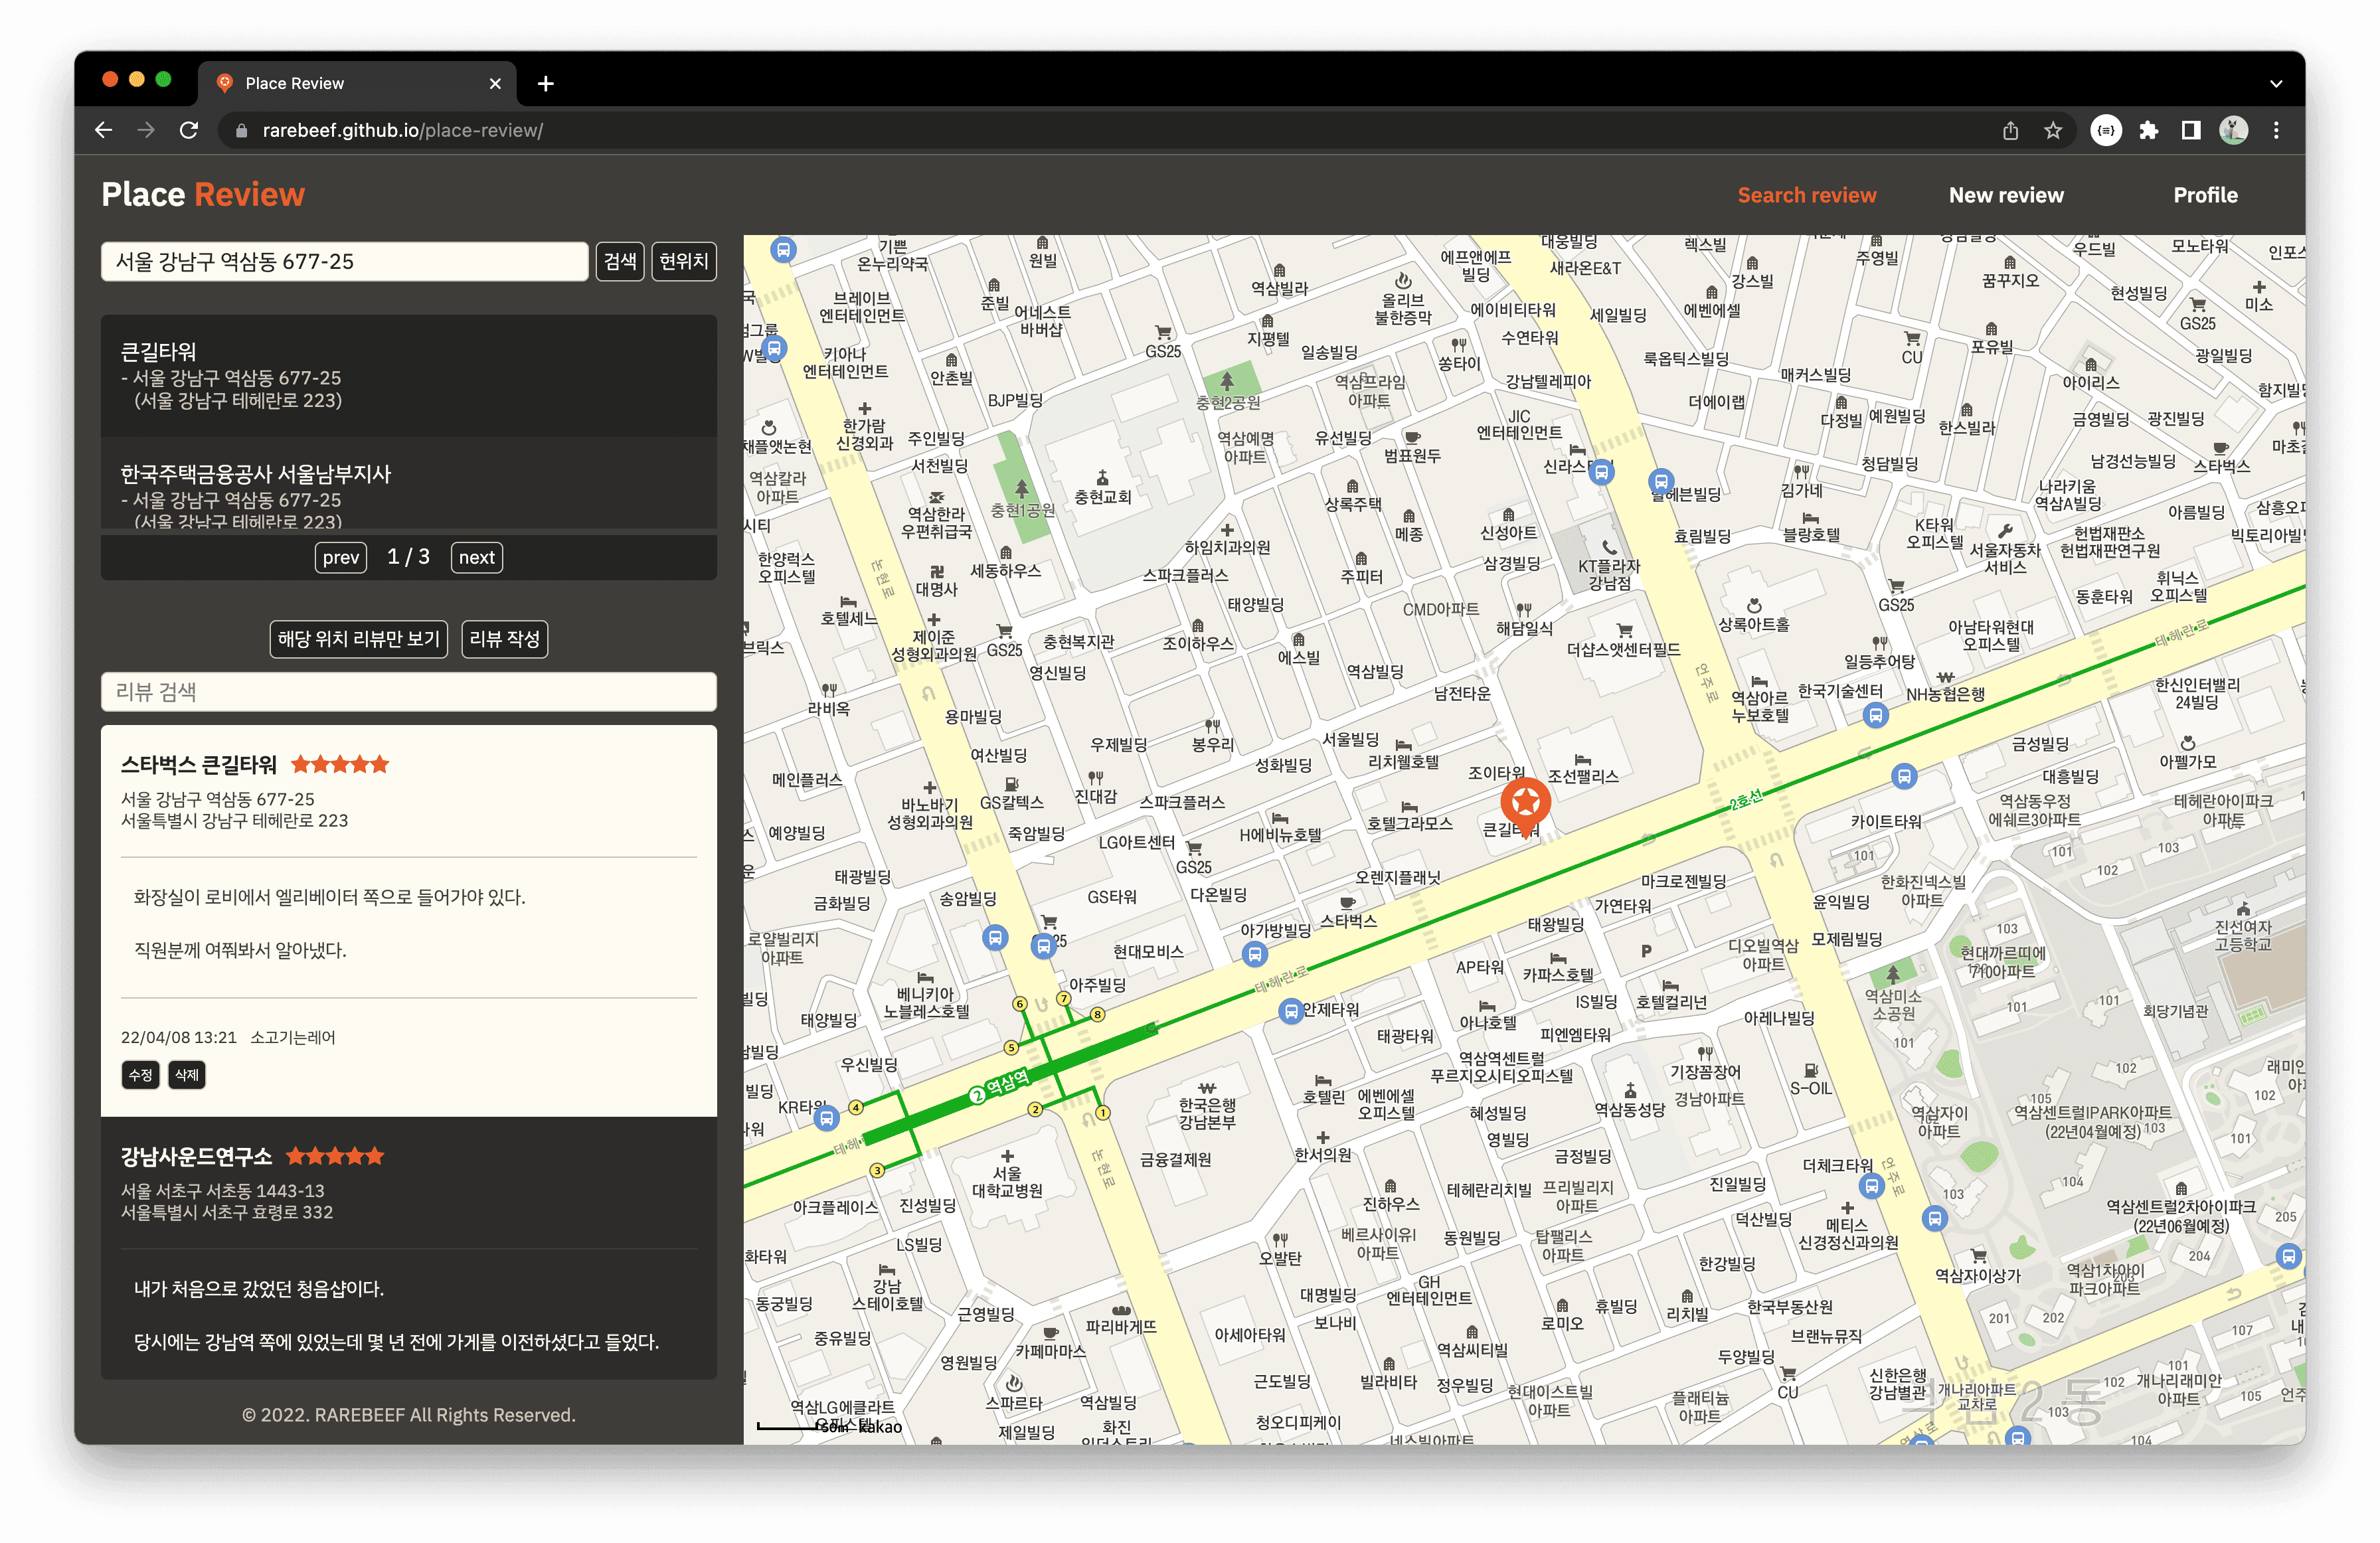Viewport: 2380px width, 1543px height.
Task: Click bus stop icon near 신라스테이
Action: pyautogui.click(x=1601, y=472)
